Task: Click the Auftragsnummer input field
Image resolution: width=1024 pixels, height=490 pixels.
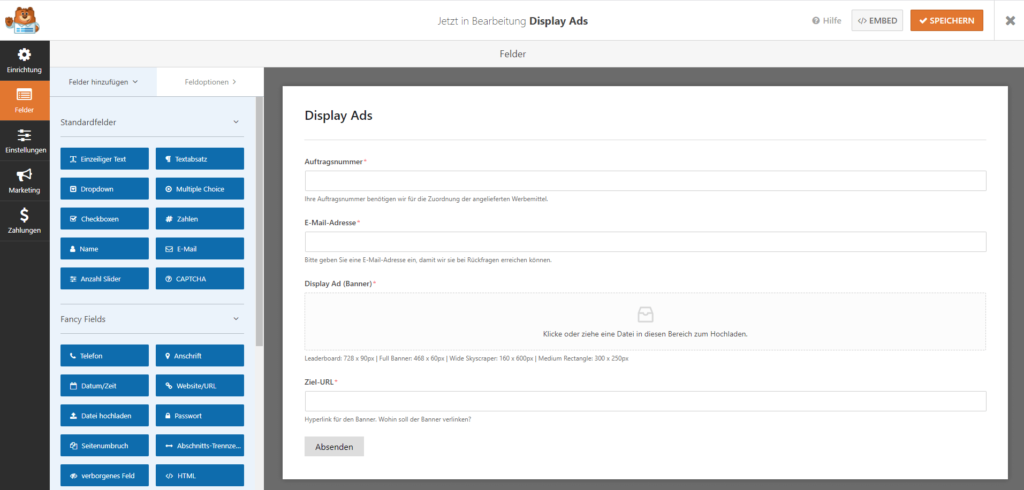Action: point(645,181)
